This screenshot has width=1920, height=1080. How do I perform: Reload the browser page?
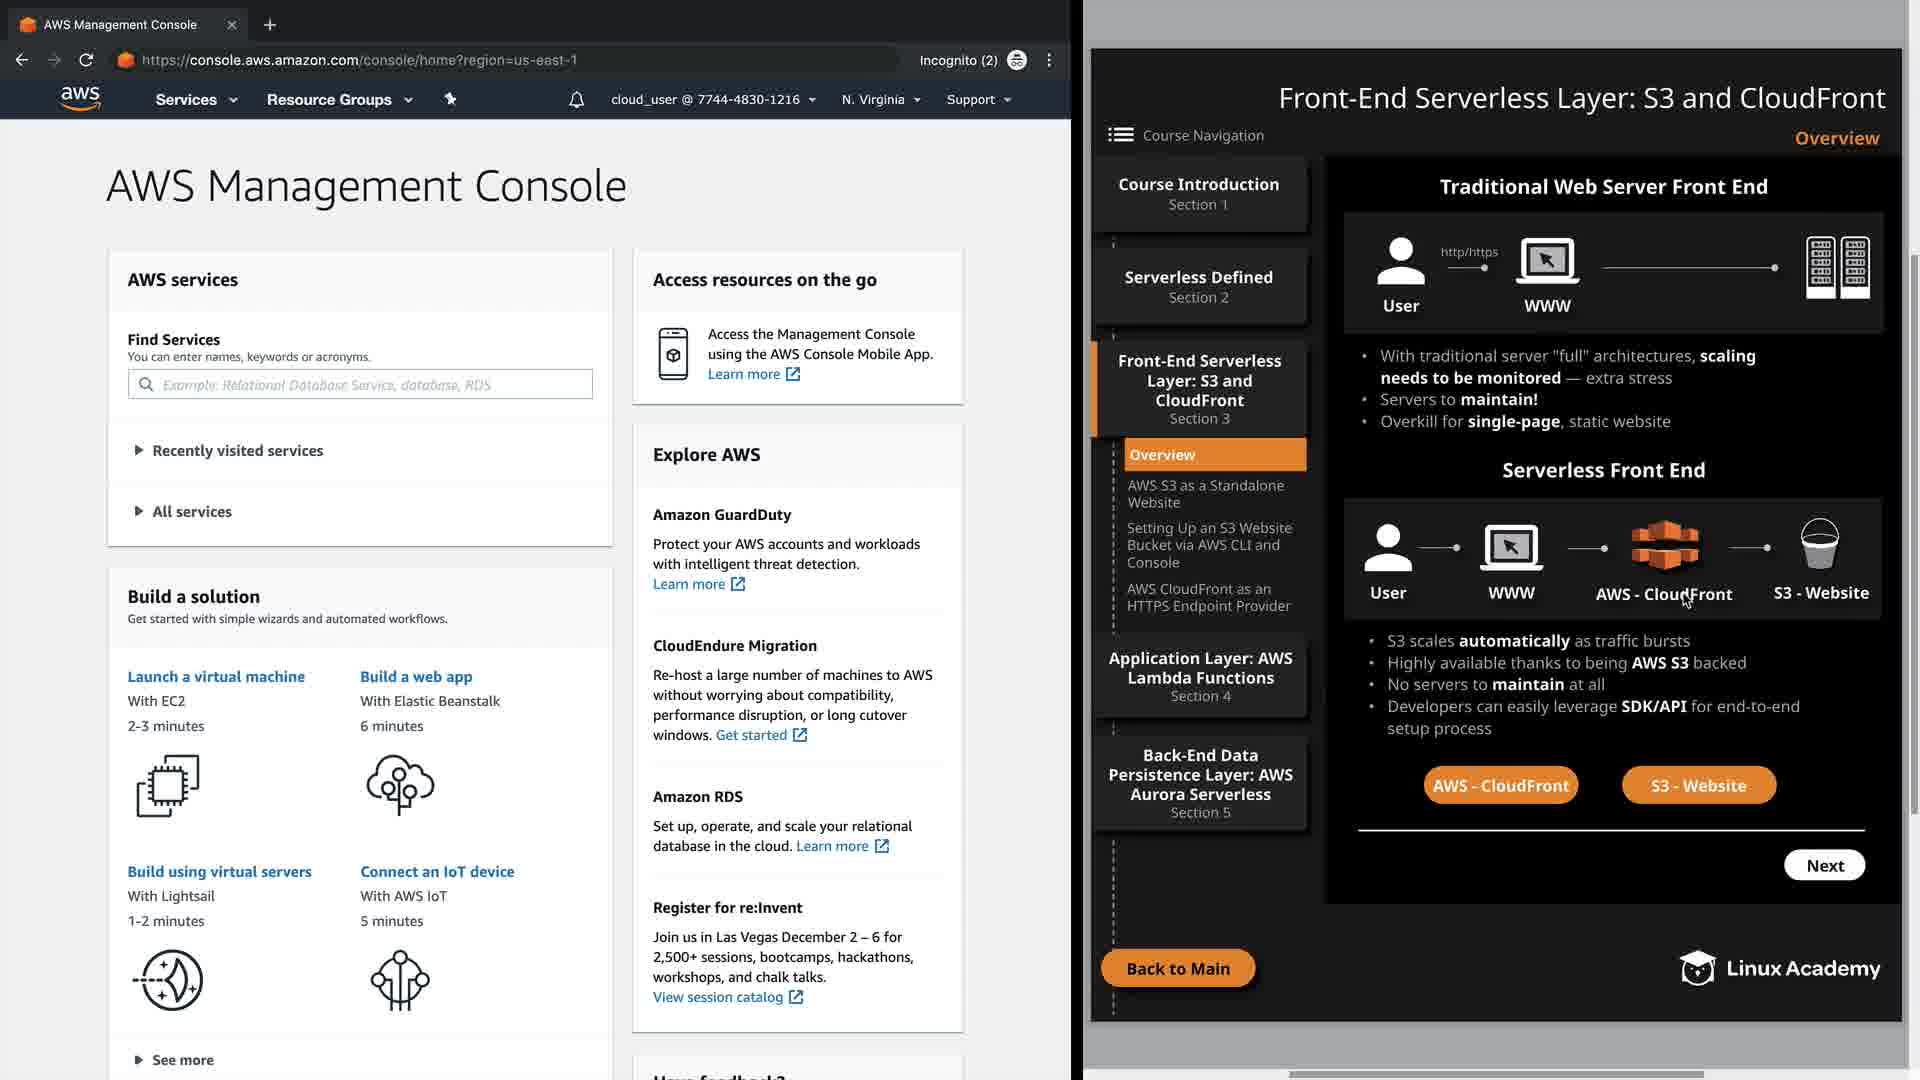(x=86, y=60)
